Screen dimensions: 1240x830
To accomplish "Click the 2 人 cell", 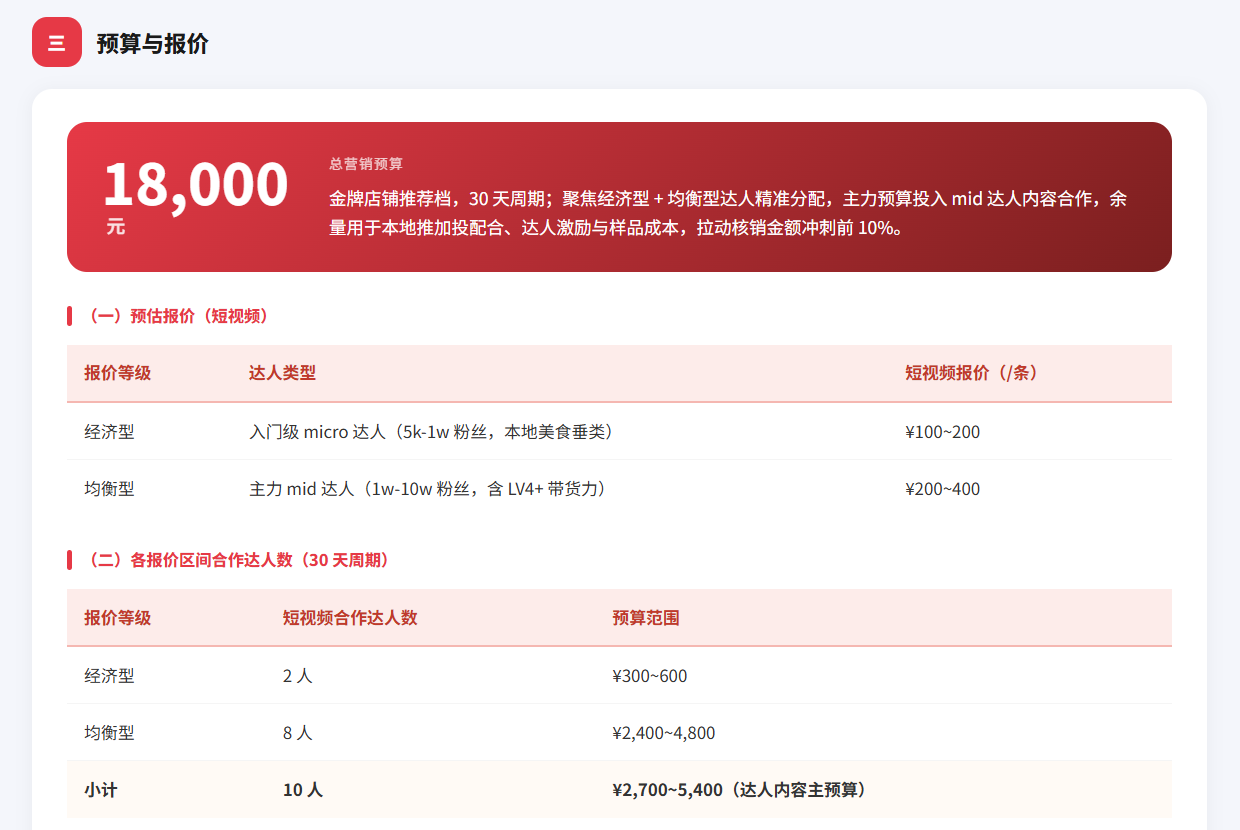I will pos(297,676).
